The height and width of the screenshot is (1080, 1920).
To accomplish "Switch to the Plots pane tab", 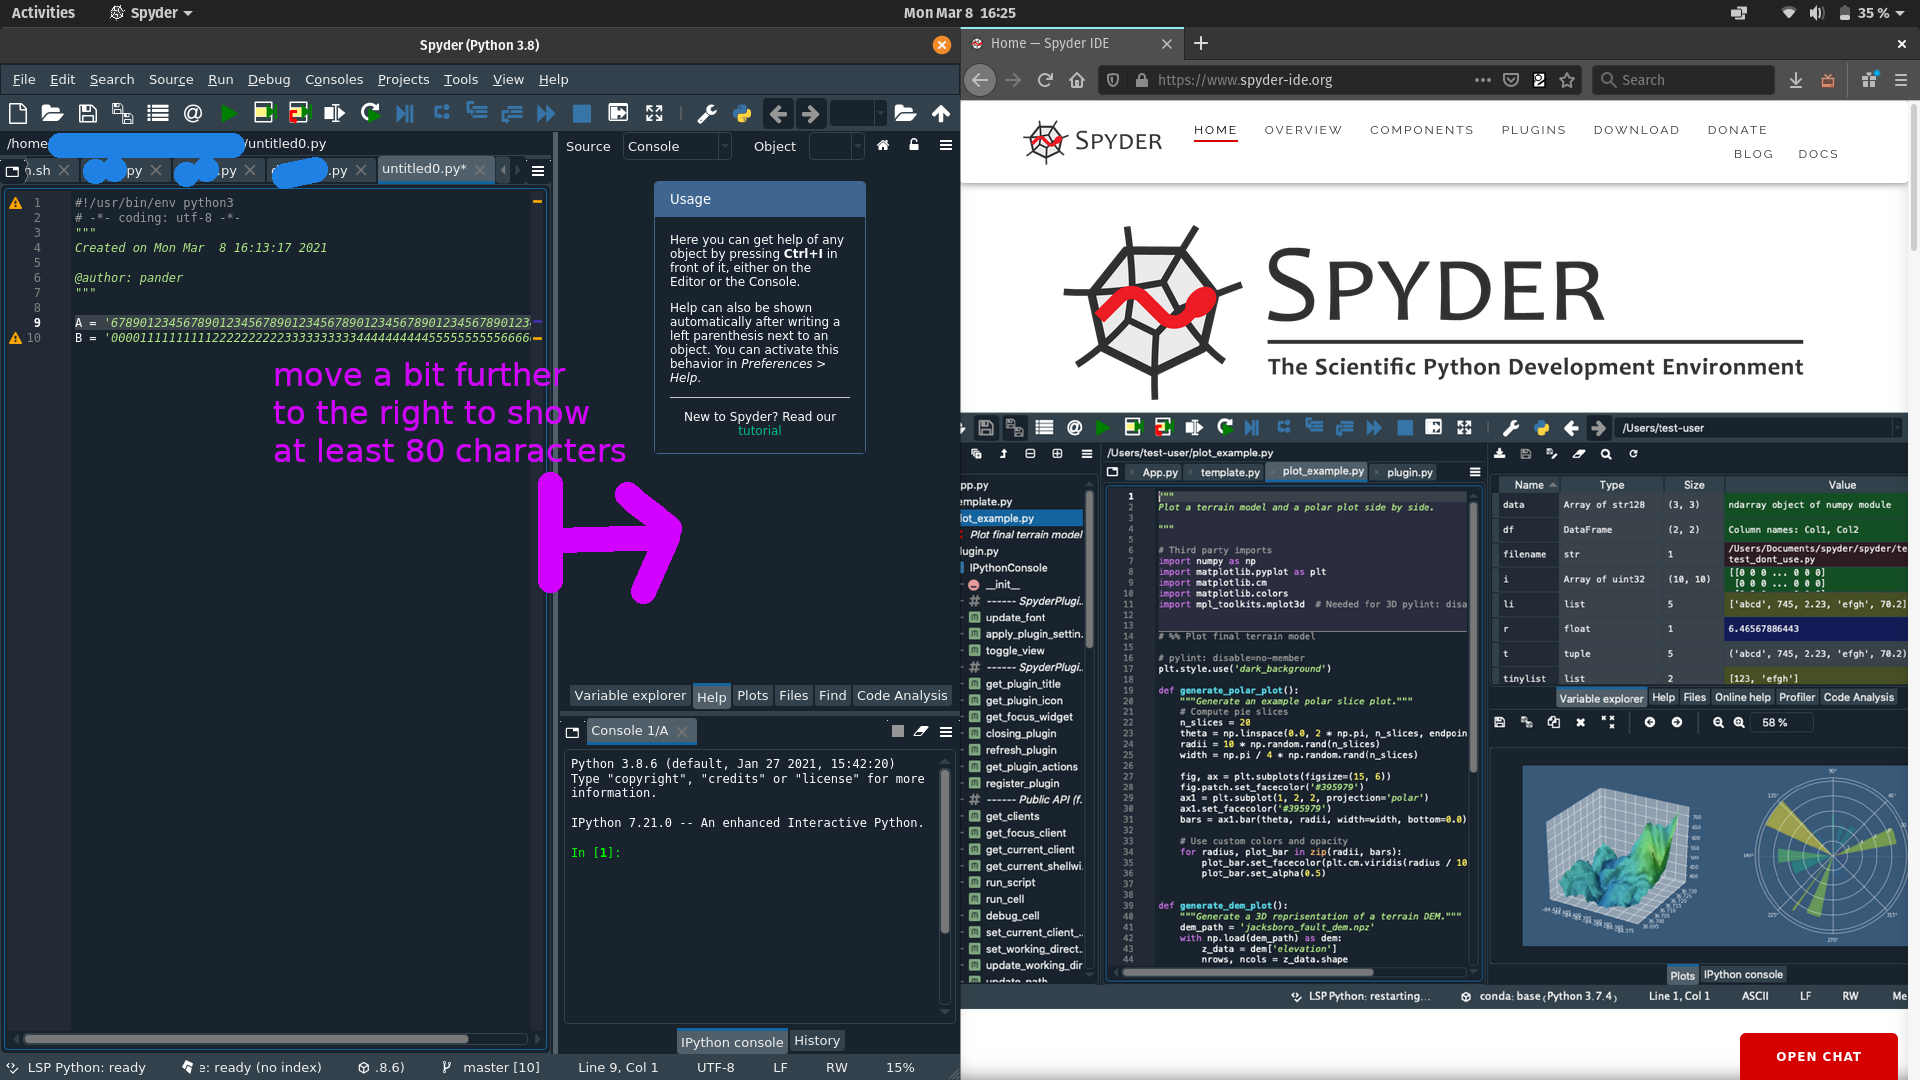I will coord(753,695).
